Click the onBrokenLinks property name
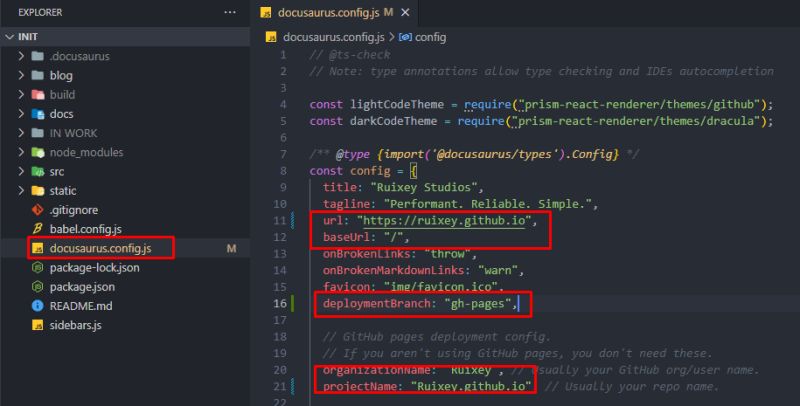The width and height of the screenshot is (800, 406). click(366, 253)
